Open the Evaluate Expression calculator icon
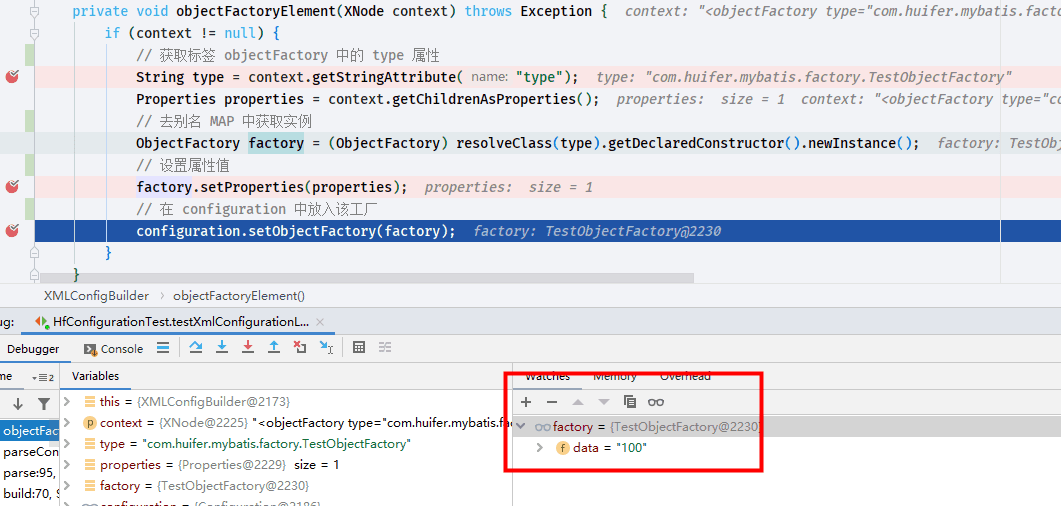1061x506 pixels. pos(359,347)
